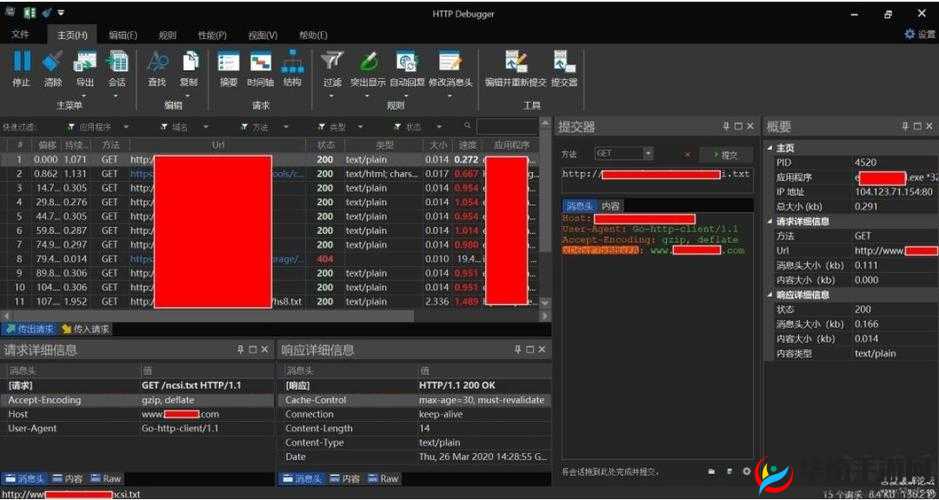This screenshot has width=939, height=500.
Task: Sort by the 状态 column header
Action: [x=325, y=145]
